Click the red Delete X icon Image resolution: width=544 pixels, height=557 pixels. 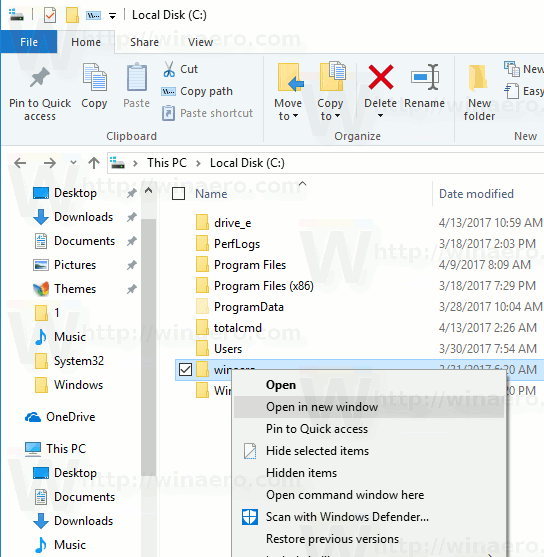tap(381, 77)
